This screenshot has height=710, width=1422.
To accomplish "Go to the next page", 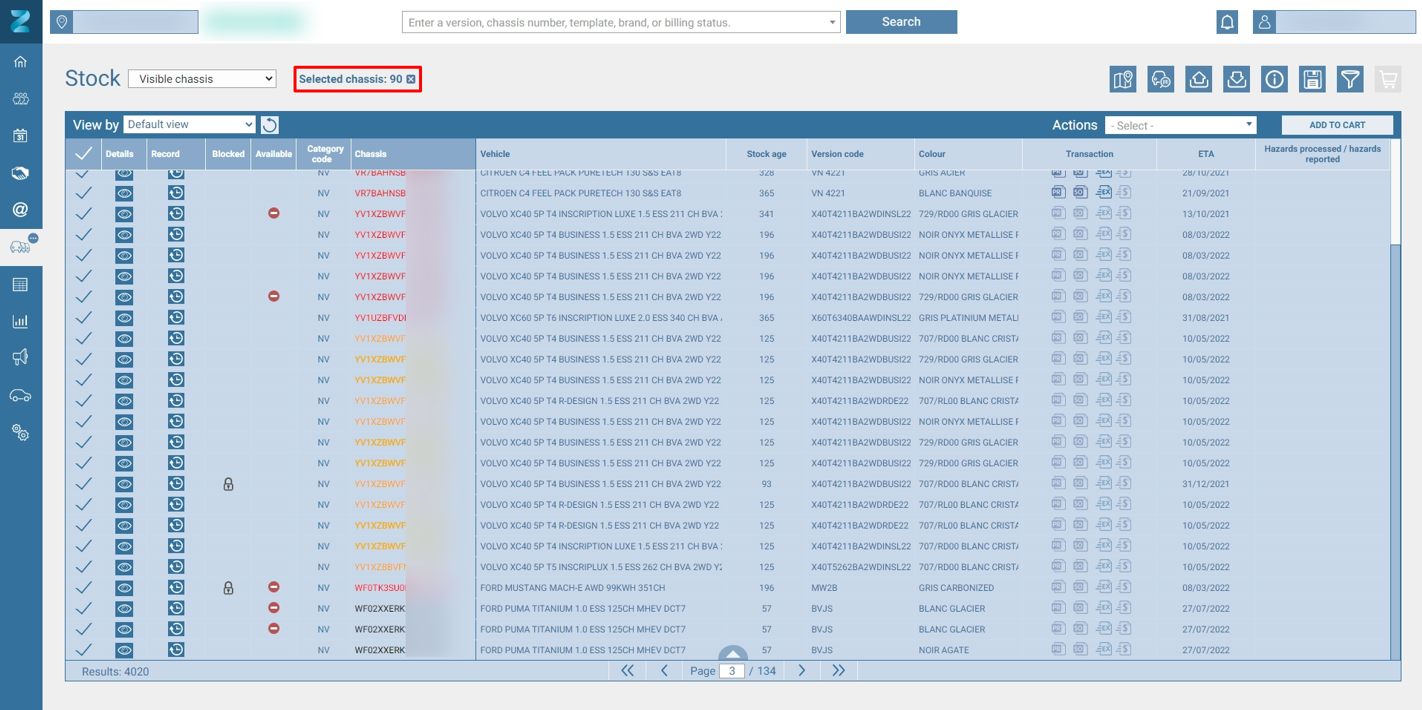I will tap(802, 671).
